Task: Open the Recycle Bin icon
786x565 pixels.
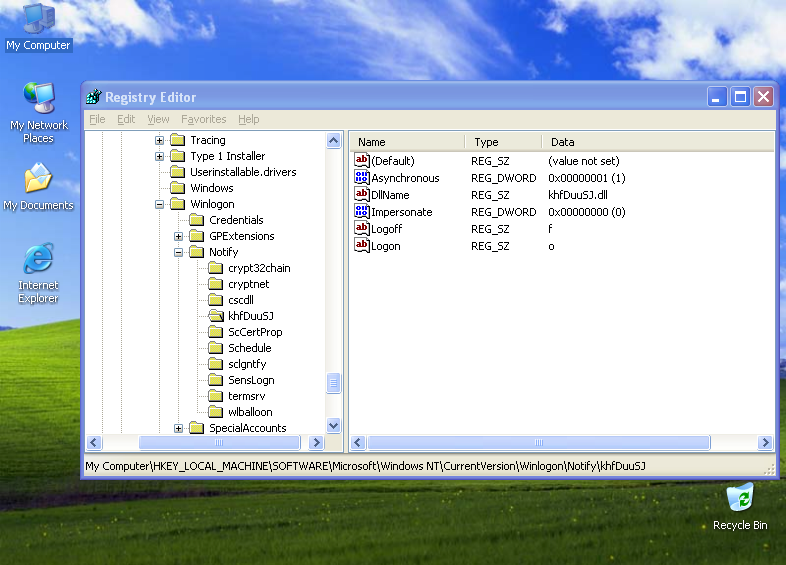Action: click(740, 507)
